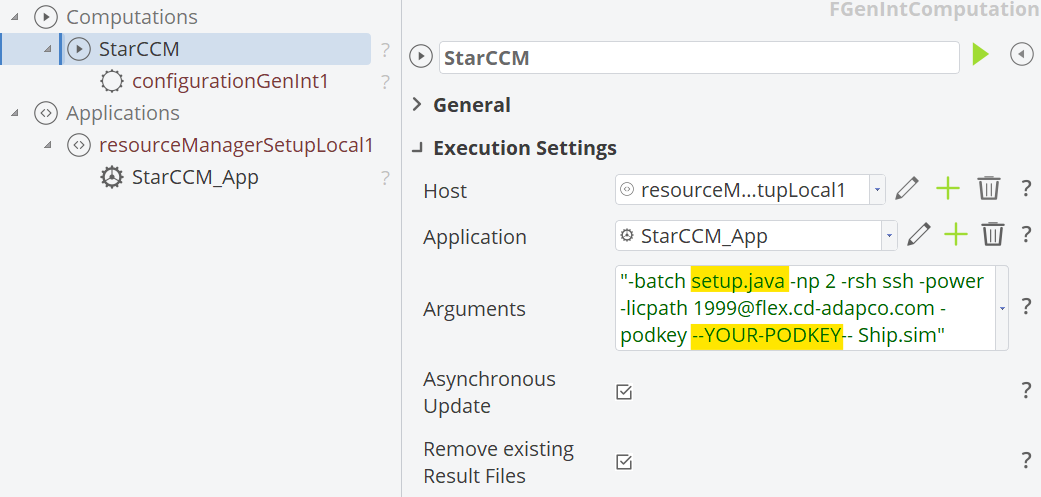The image size is (1041, 497).
Task: Open the Application dropdown arrow
Action: tap(890, 236)
